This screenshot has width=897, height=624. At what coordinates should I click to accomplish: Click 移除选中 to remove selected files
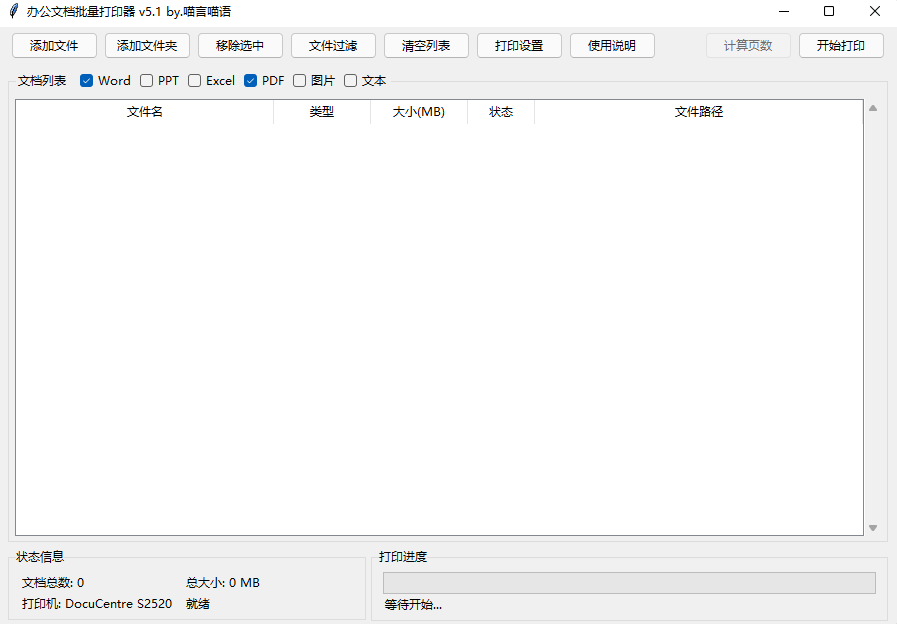pos(239,45)
